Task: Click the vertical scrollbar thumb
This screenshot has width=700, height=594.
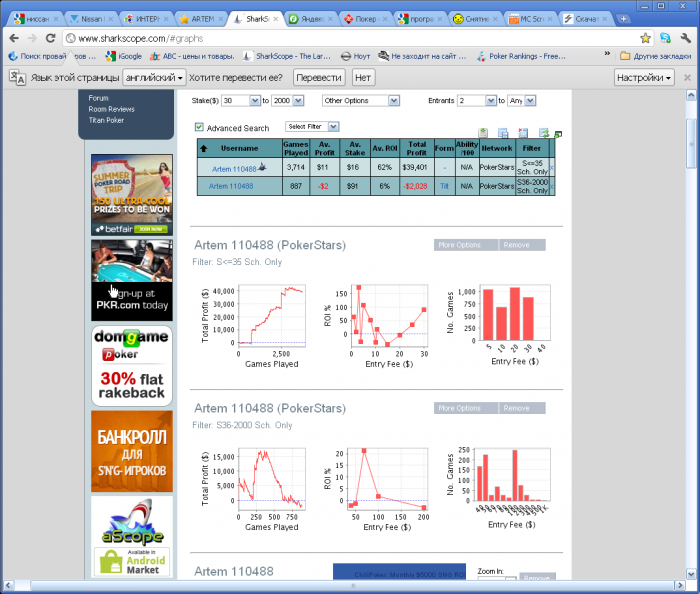Action: point(691,144)
